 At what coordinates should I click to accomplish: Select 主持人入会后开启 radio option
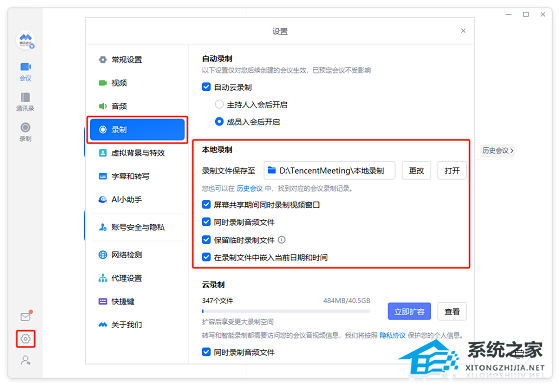coord(219,104)
